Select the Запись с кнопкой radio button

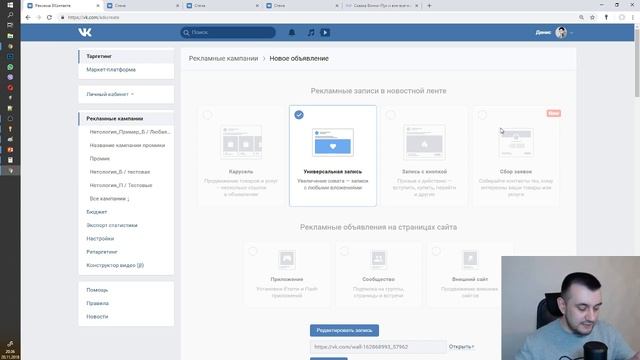point(391,115)
